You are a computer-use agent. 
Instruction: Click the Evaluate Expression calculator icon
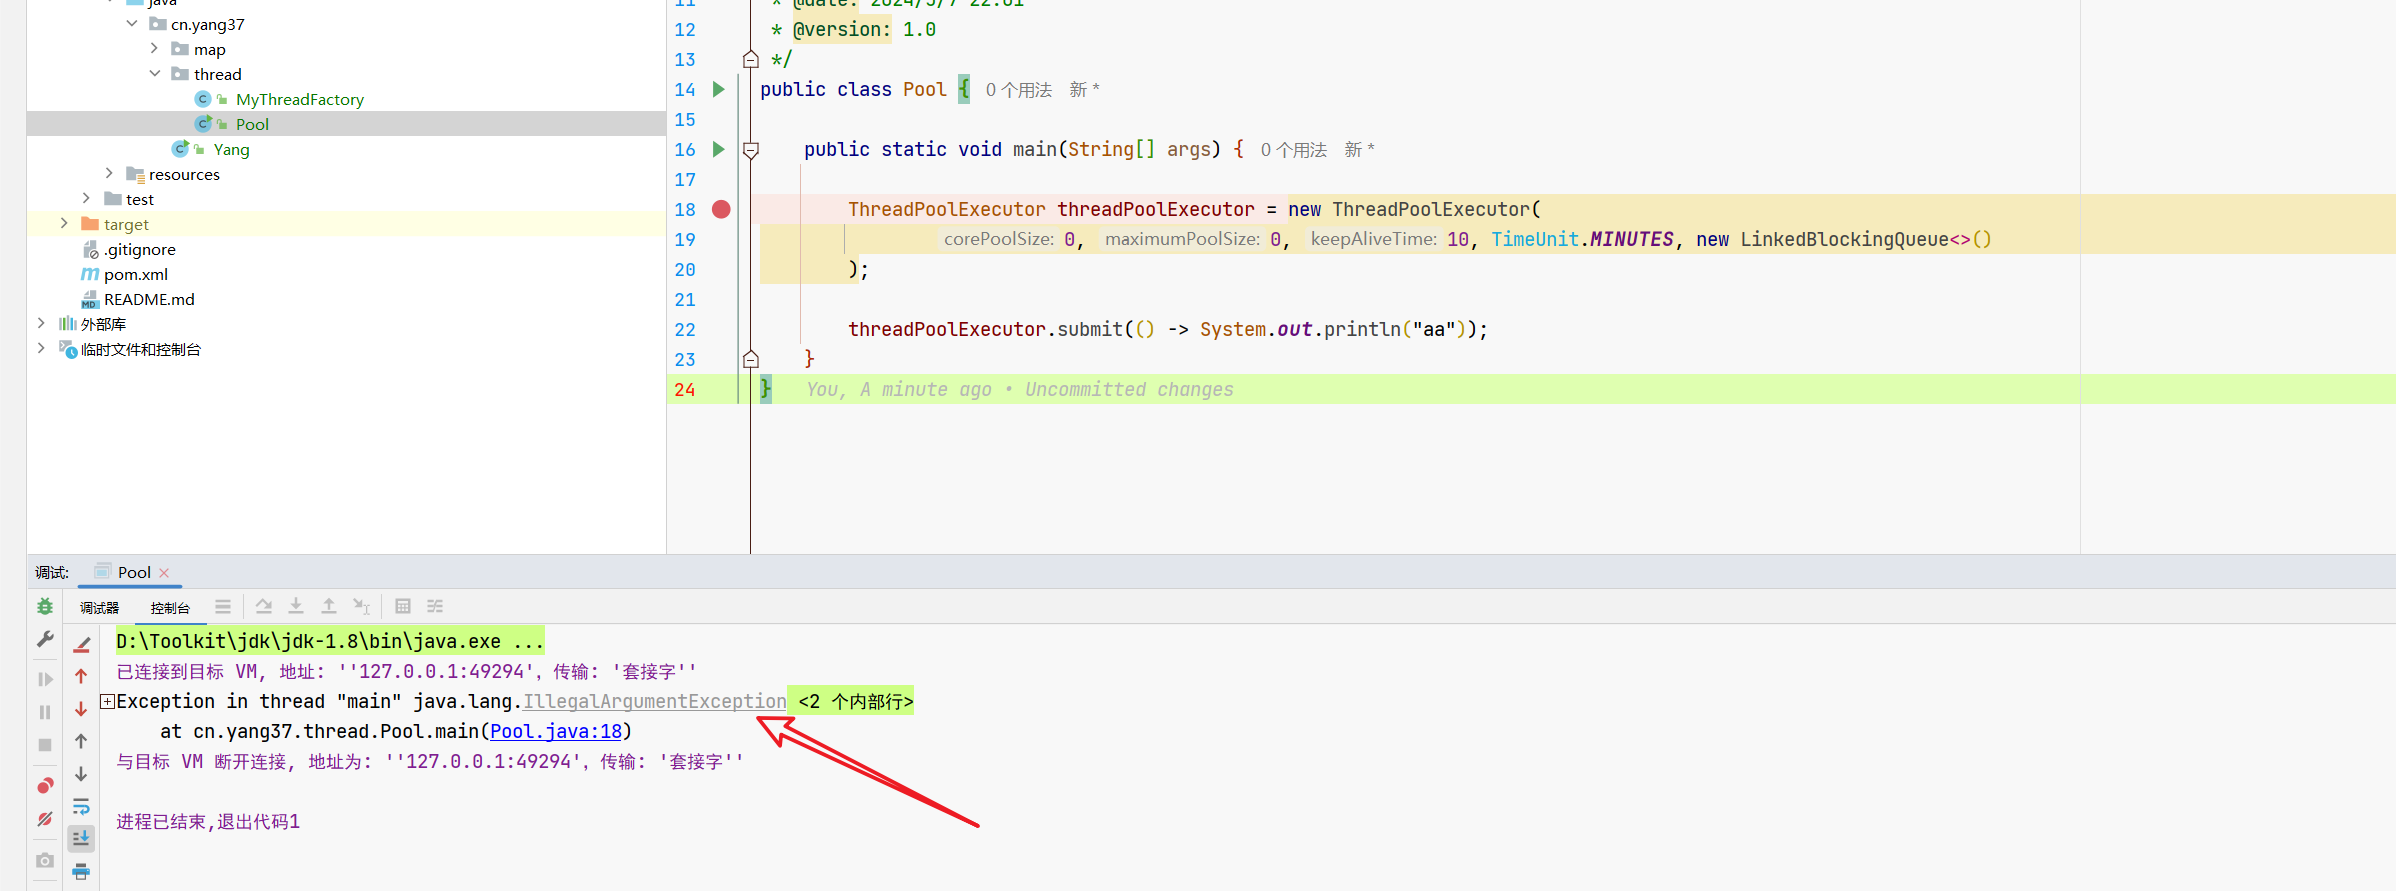(403, 606)
